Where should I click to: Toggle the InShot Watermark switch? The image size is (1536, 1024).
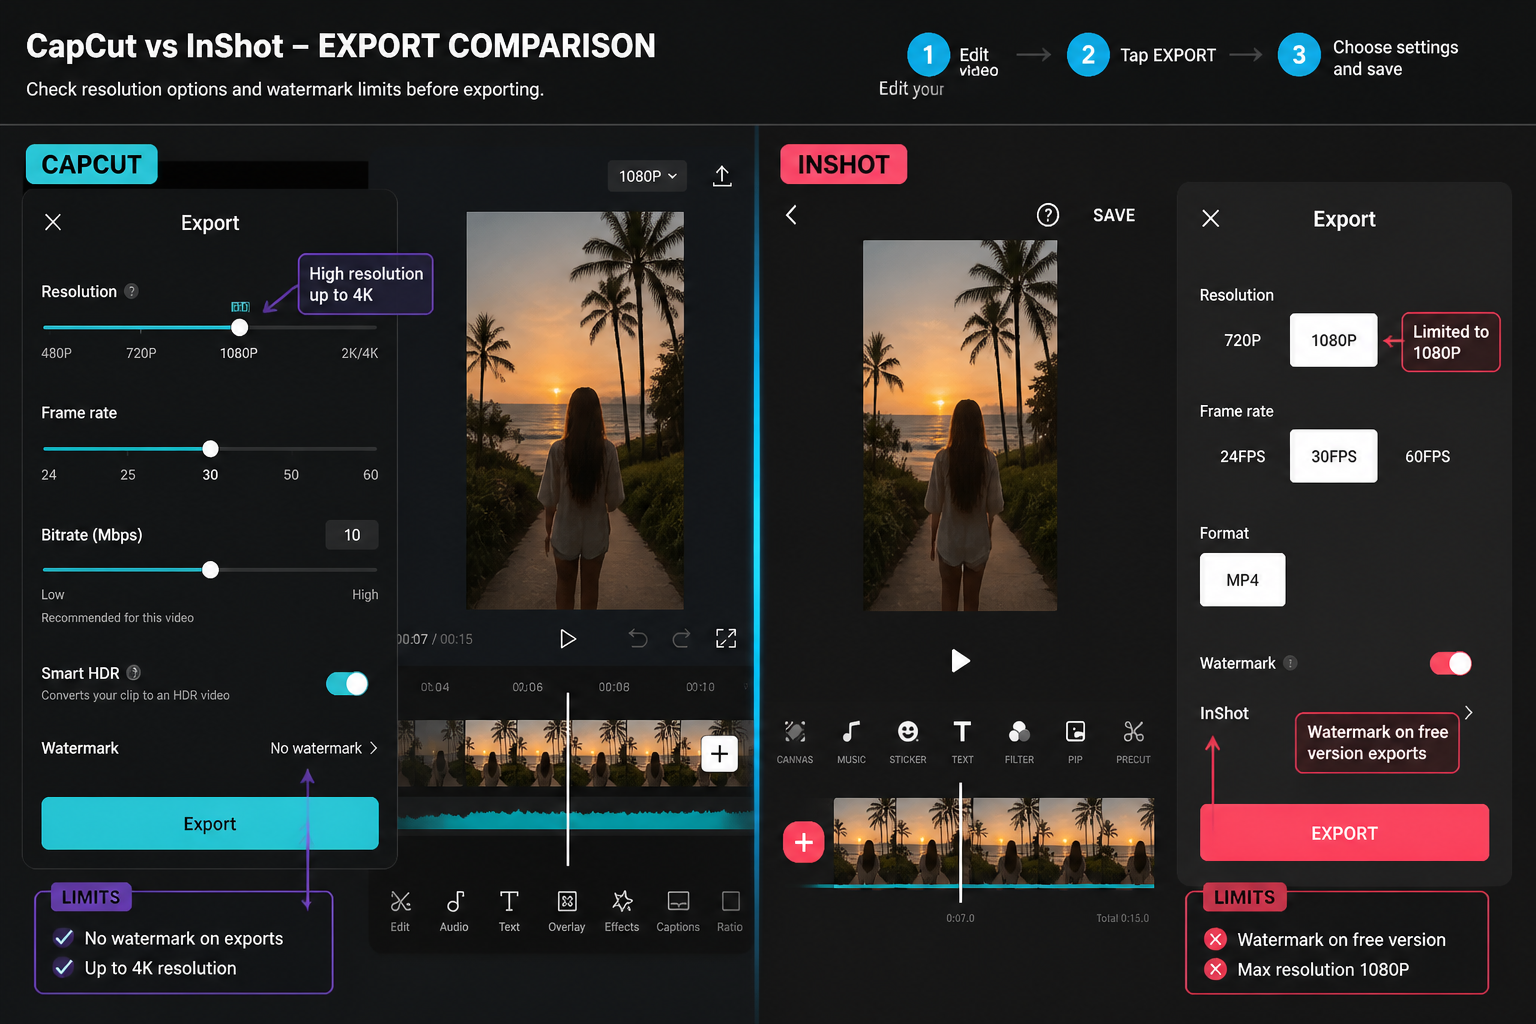coord(1450,663)
